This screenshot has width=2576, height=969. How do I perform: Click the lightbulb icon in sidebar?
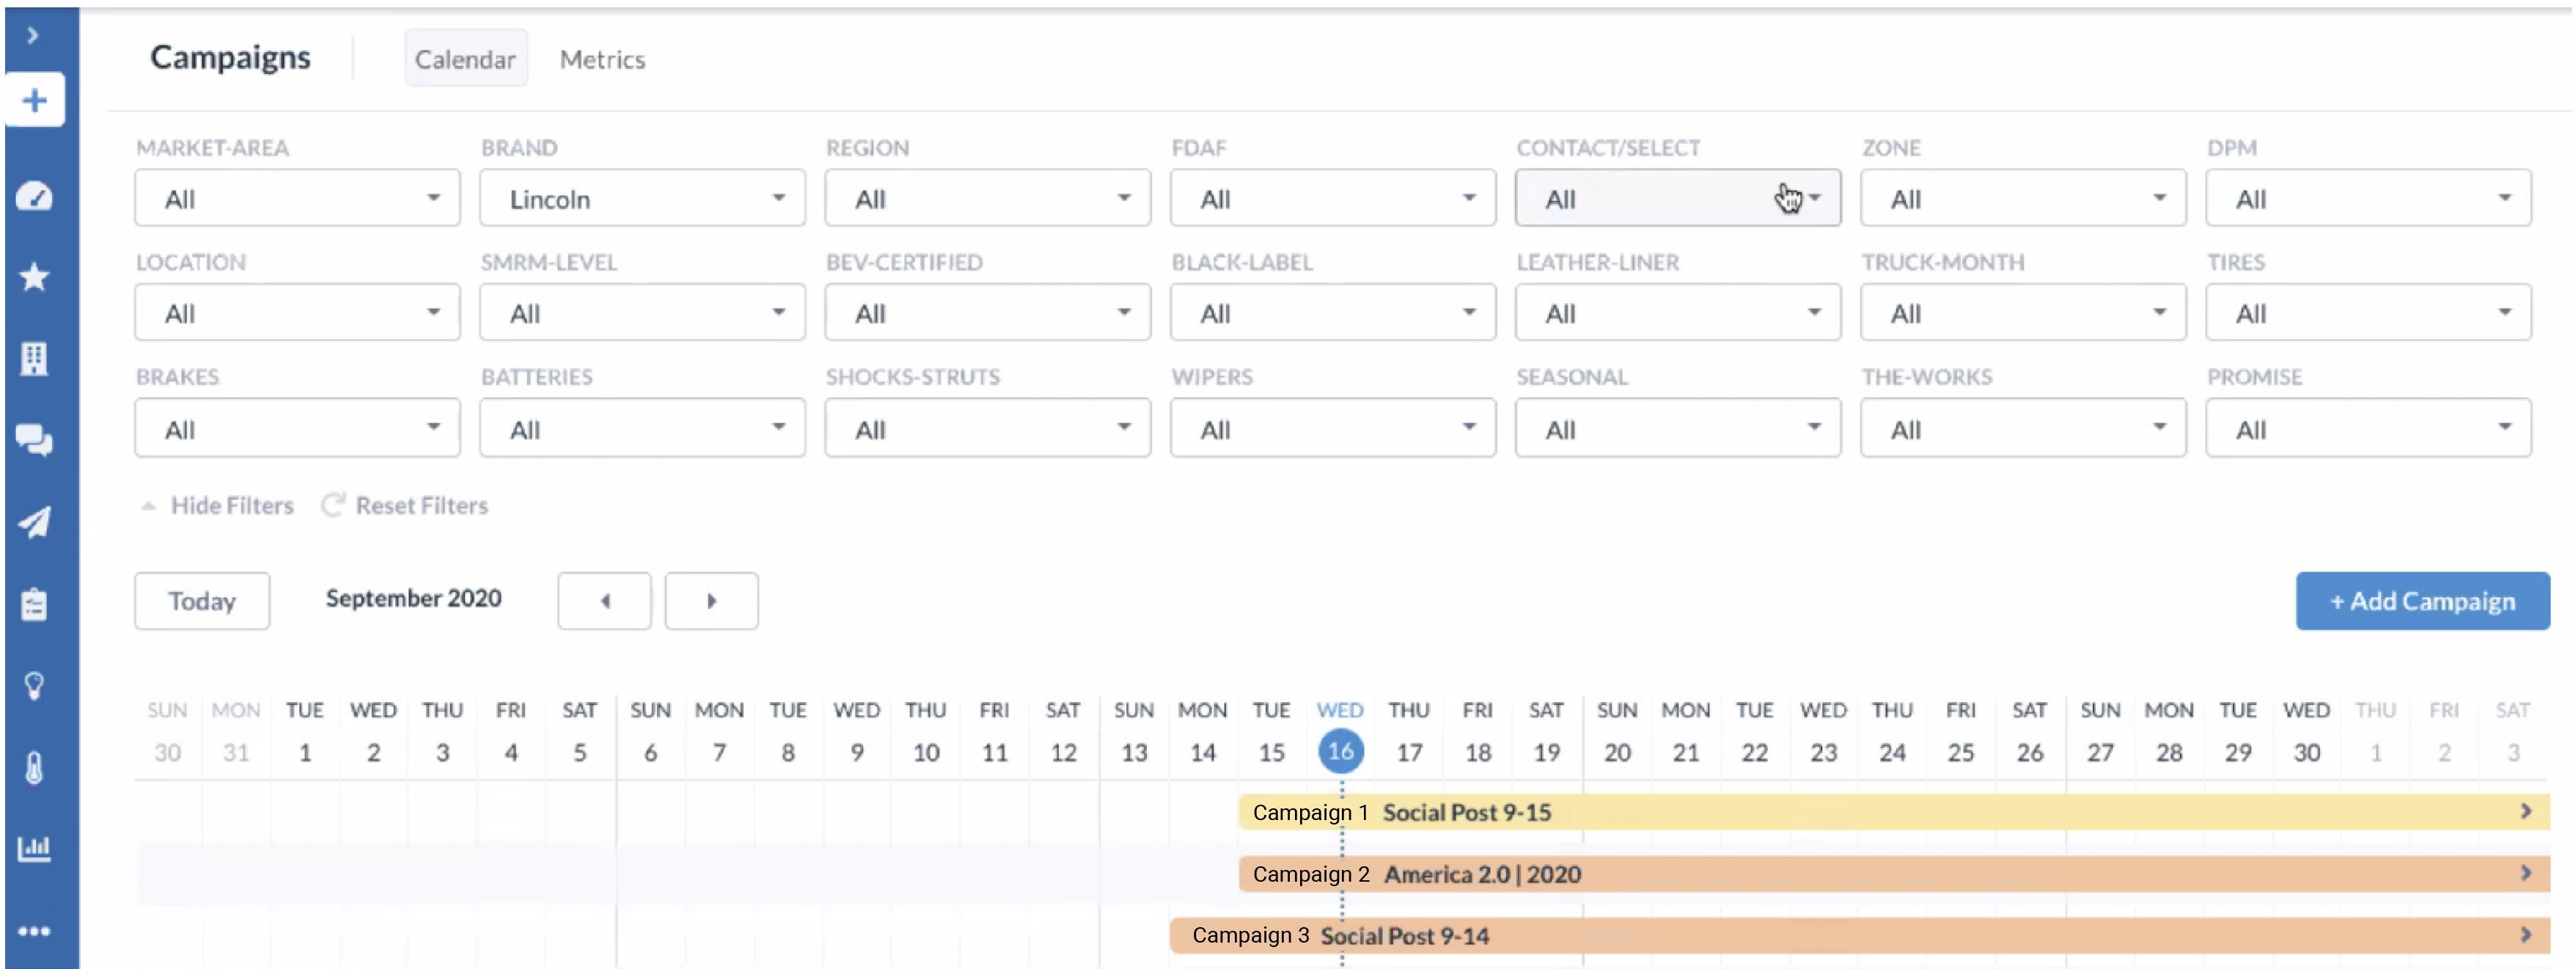point(35,686)
